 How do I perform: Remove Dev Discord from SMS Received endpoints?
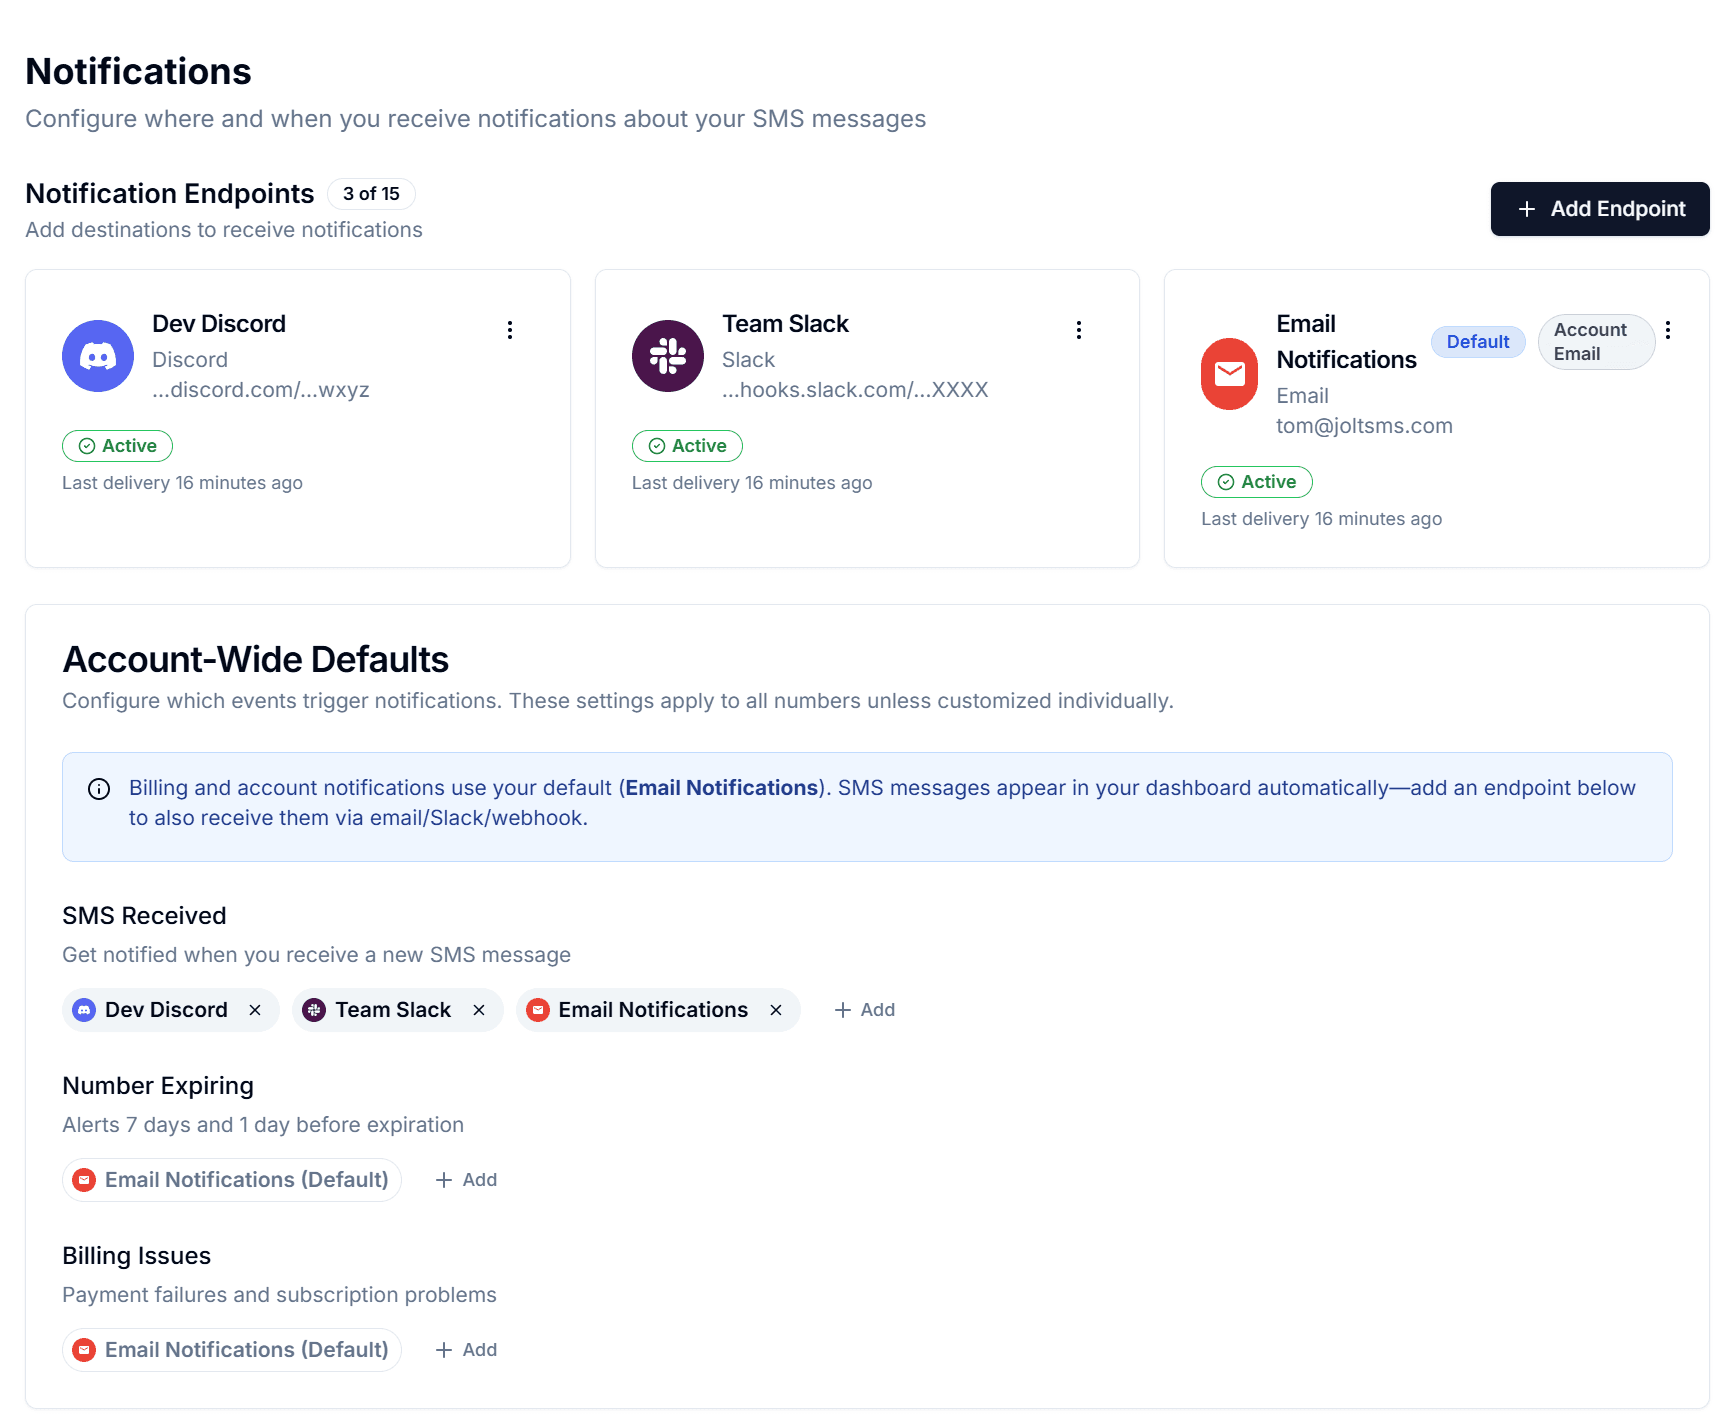click(255, 1010)
